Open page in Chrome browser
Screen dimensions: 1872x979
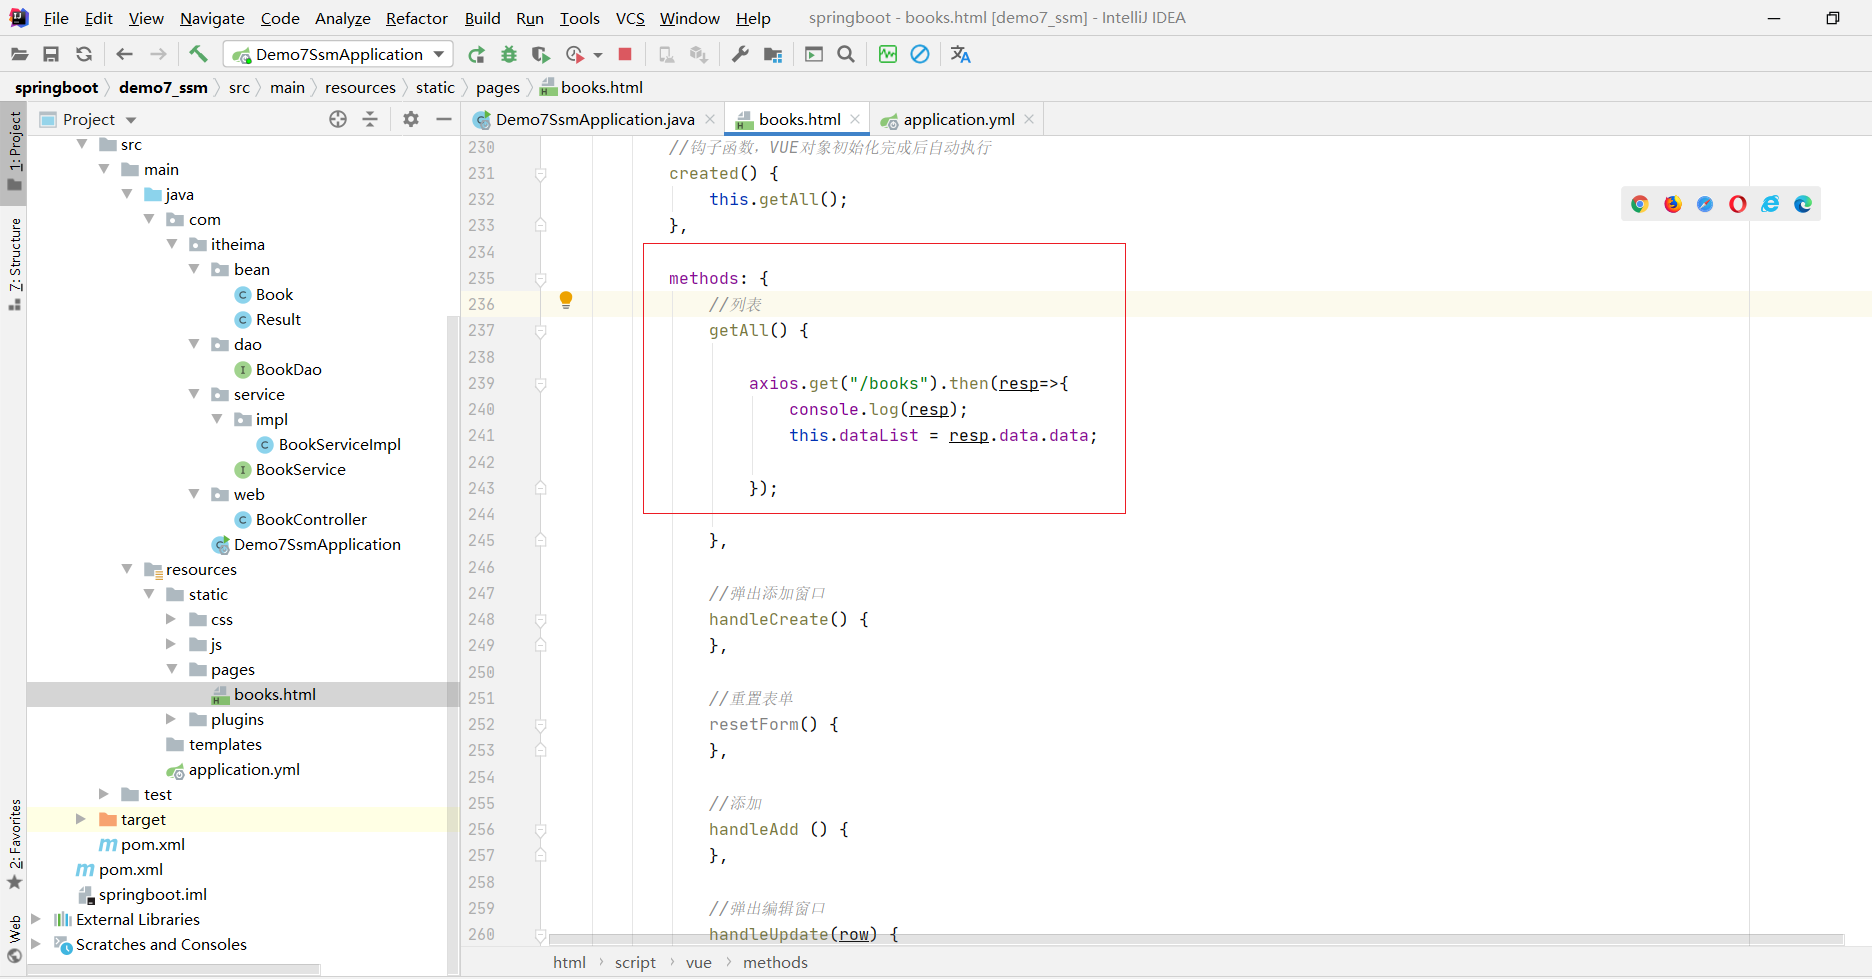1640,204
